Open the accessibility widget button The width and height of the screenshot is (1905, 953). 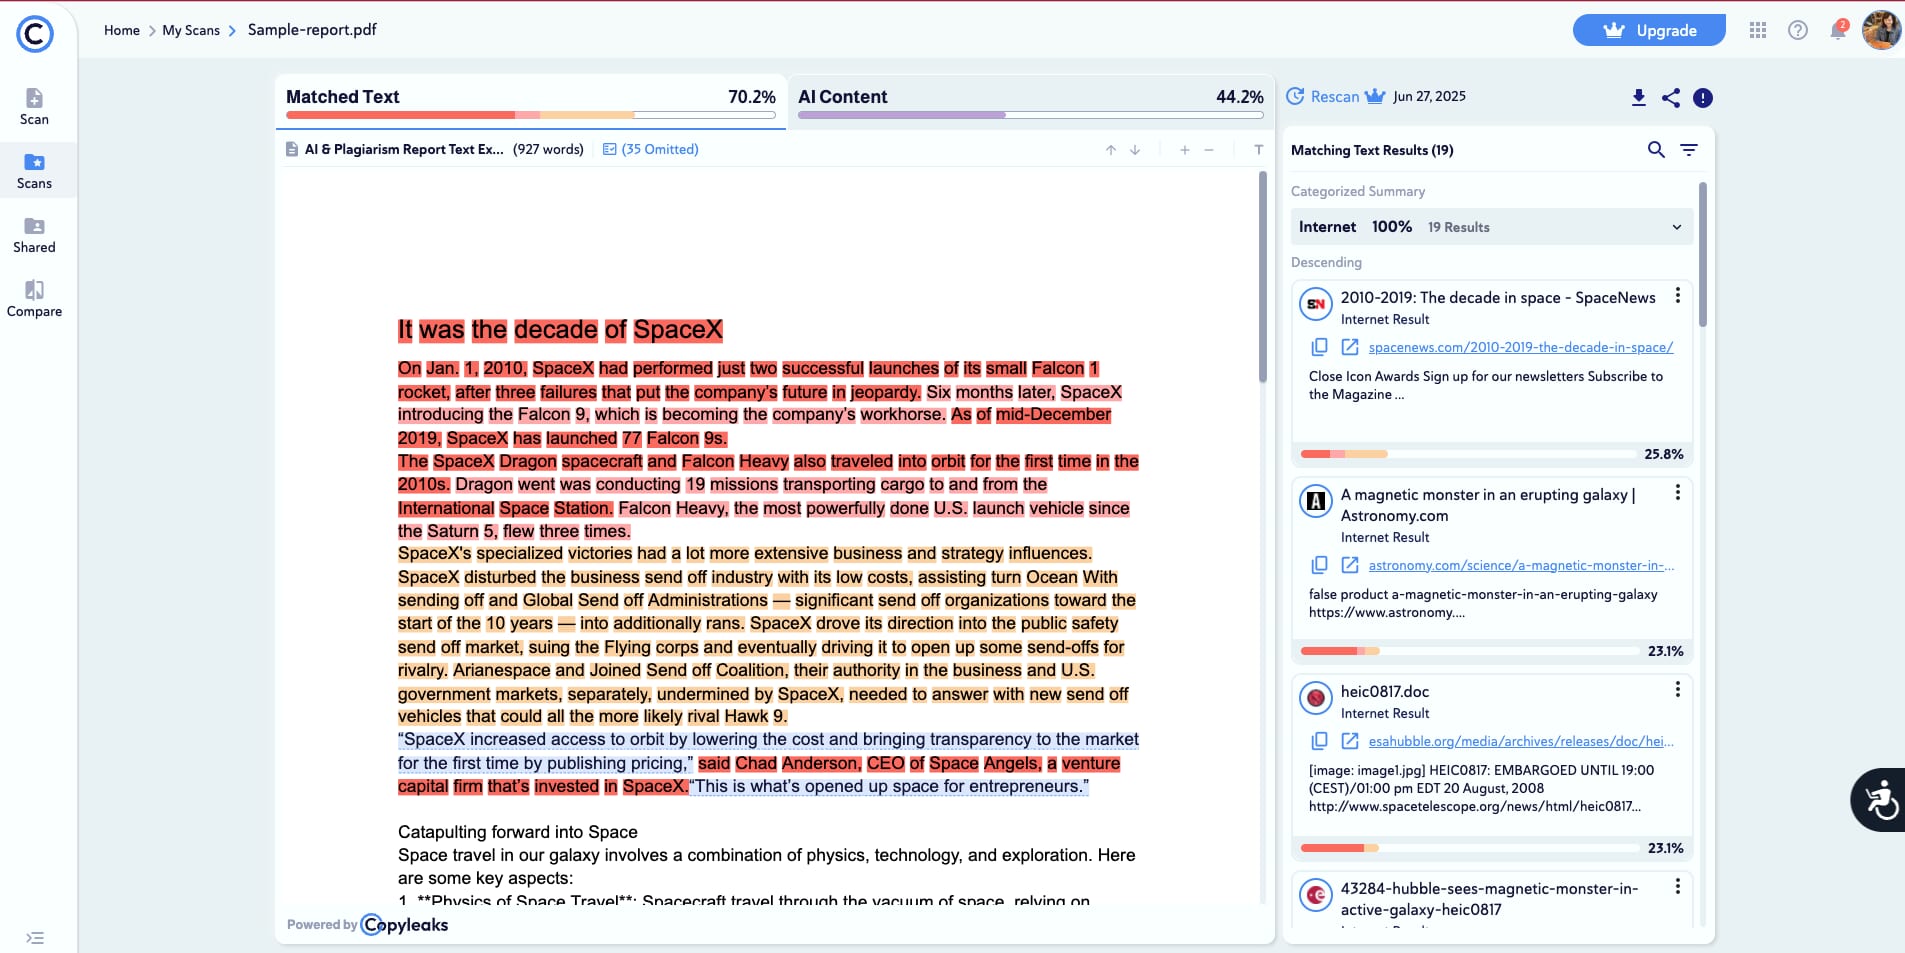(x=1878, y=800)
